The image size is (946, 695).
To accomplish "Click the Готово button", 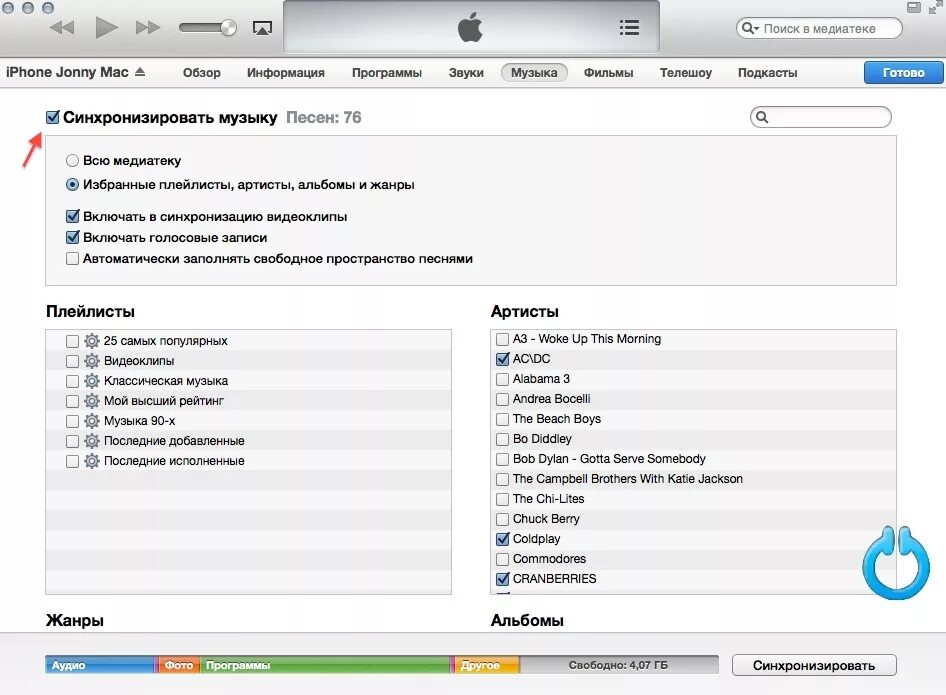I will click(x=903, y=72).
